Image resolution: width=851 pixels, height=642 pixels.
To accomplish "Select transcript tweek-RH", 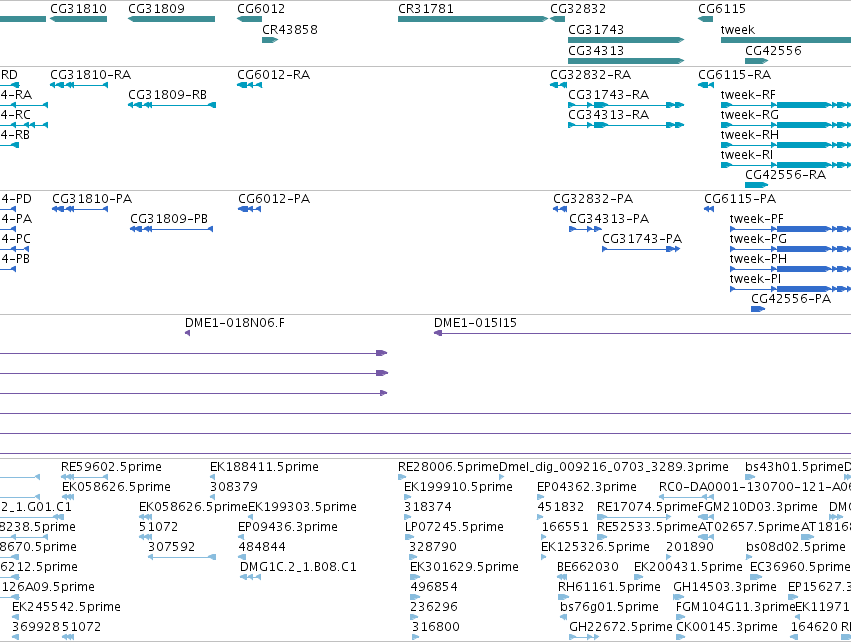I will pos(750,135).
